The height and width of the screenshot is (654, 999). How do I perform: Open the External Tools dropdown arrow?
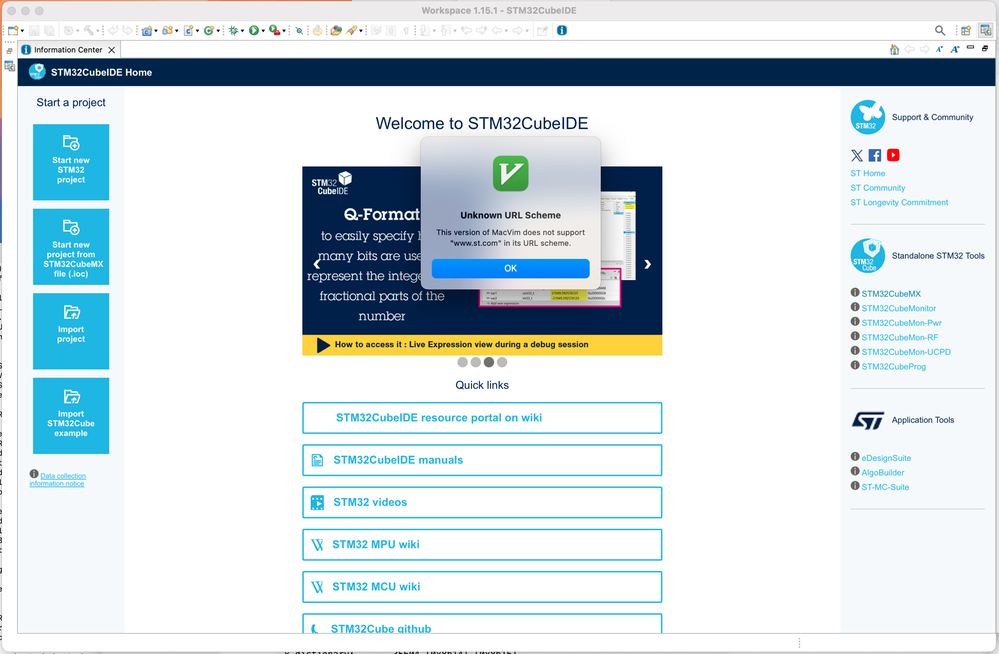click(284, 31)
